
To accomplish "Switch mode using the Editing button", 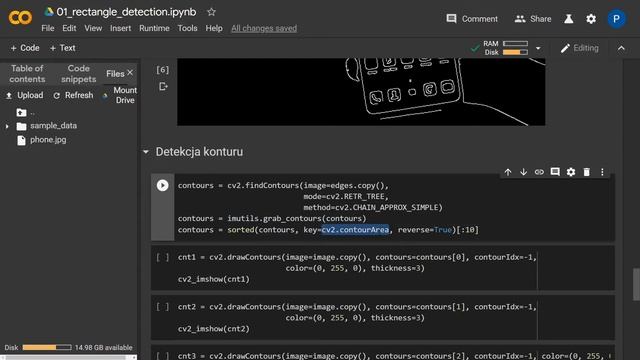I will [580, 48].
